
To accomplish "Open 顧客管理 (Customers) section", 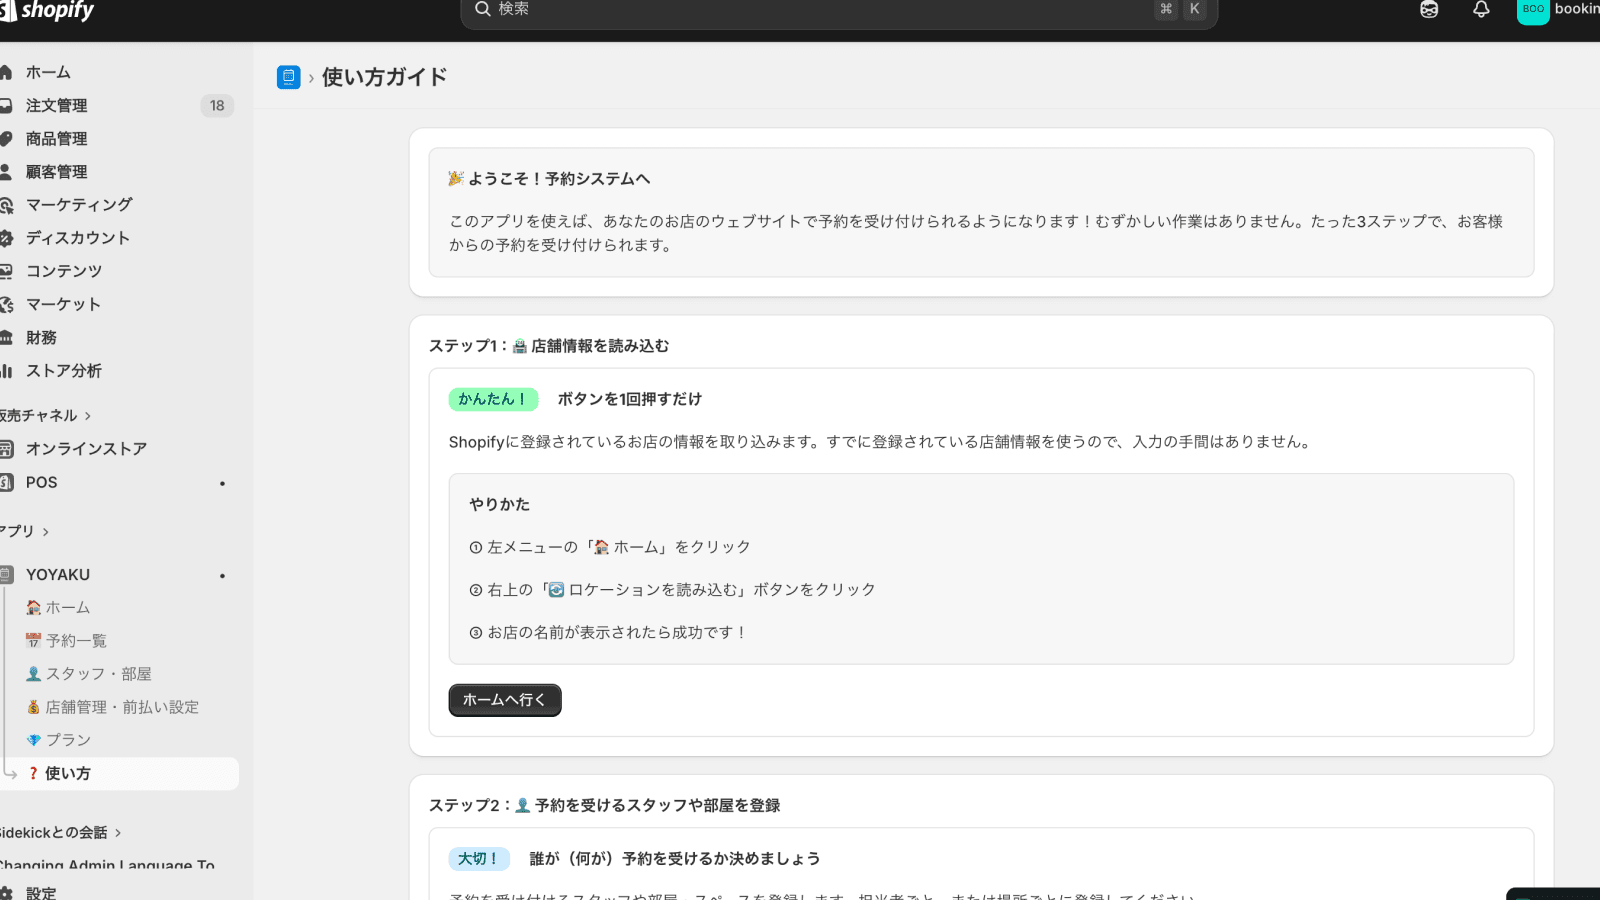I will click(57, 171).
